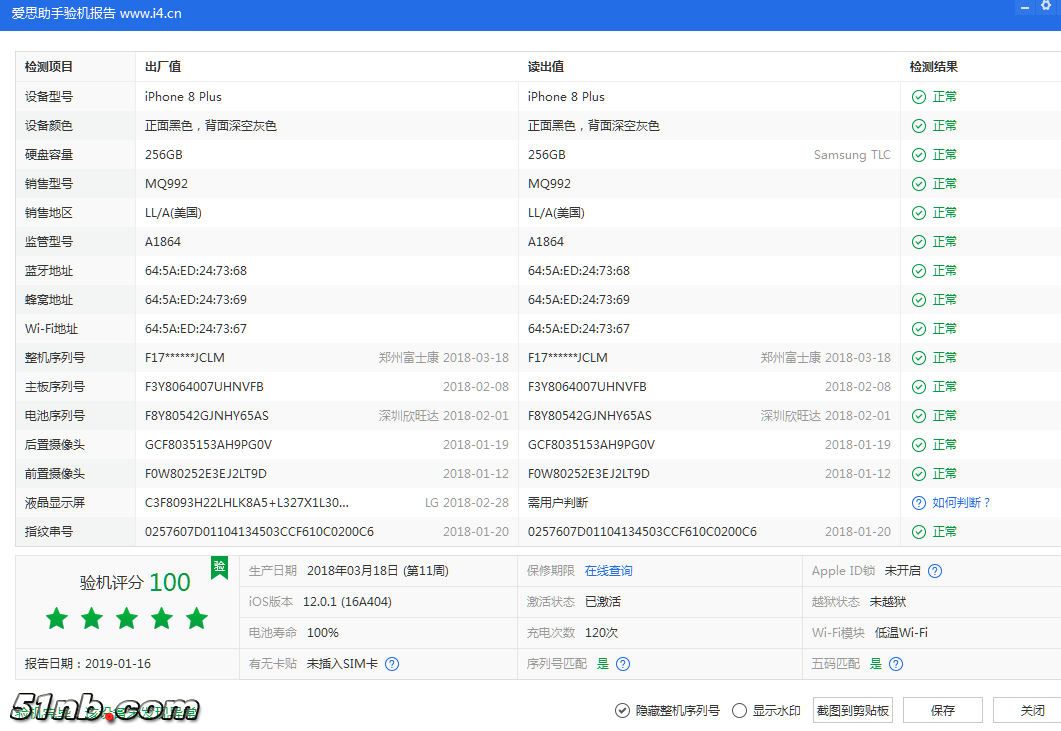
Task: Click the check icon next to 蓝牙地址 result
Action: 918,270
